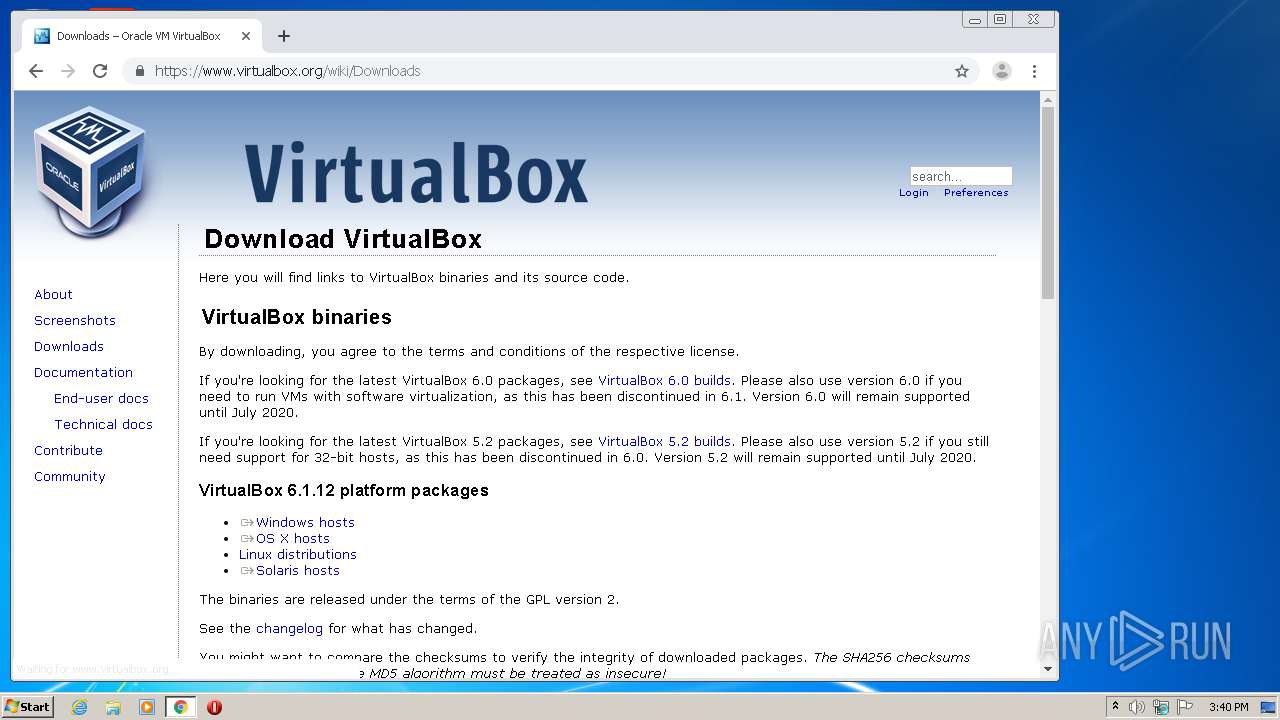Open the network tray icon
1280x720 pixels.
[1161, 707]
